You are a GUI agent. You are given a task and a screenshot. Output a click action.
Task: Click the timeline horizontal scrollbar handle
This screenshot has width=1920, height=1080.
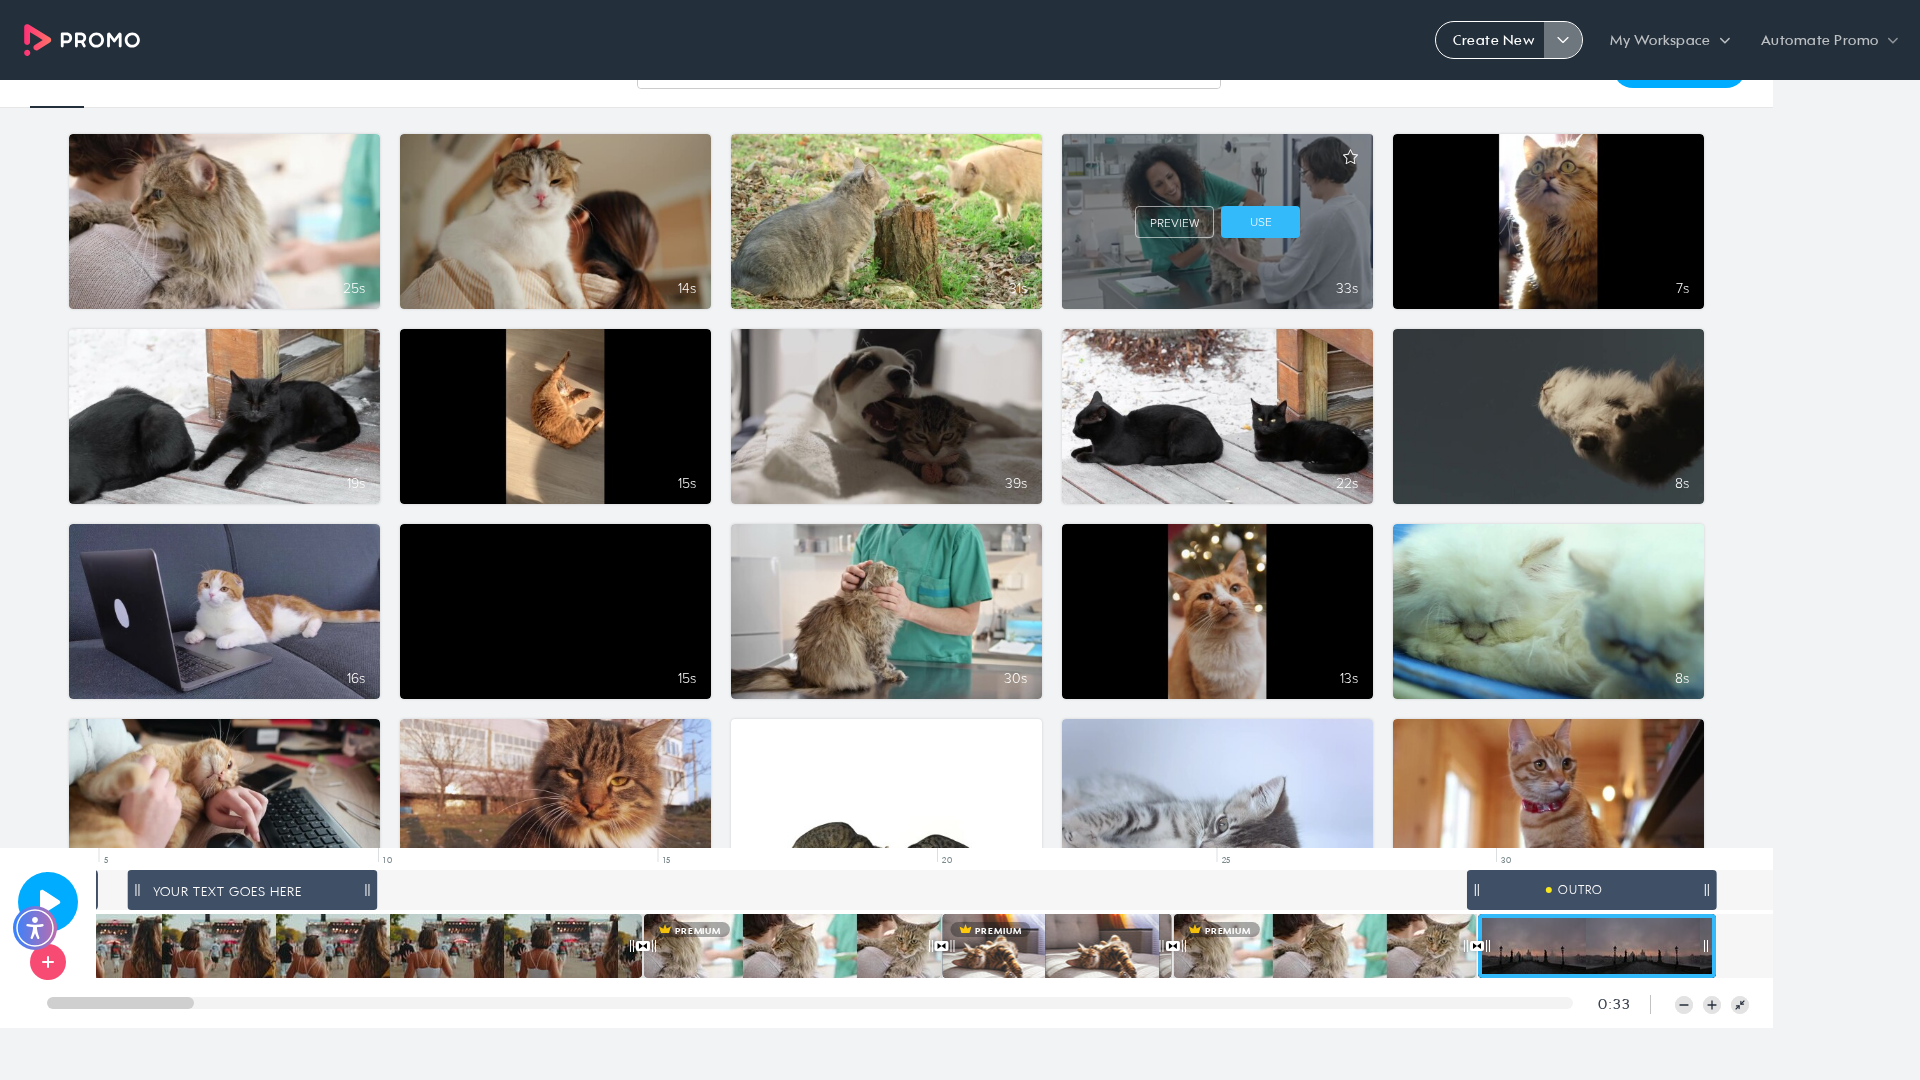(x=120, y=1003)
